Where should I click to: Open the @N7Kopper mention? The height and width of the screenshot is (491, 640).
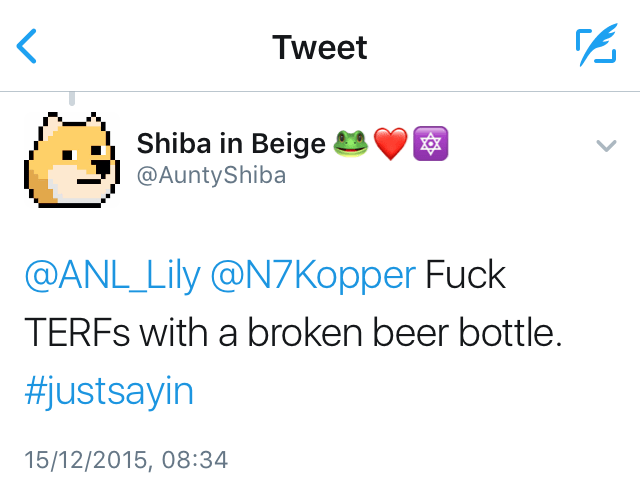tap(312, 275)
